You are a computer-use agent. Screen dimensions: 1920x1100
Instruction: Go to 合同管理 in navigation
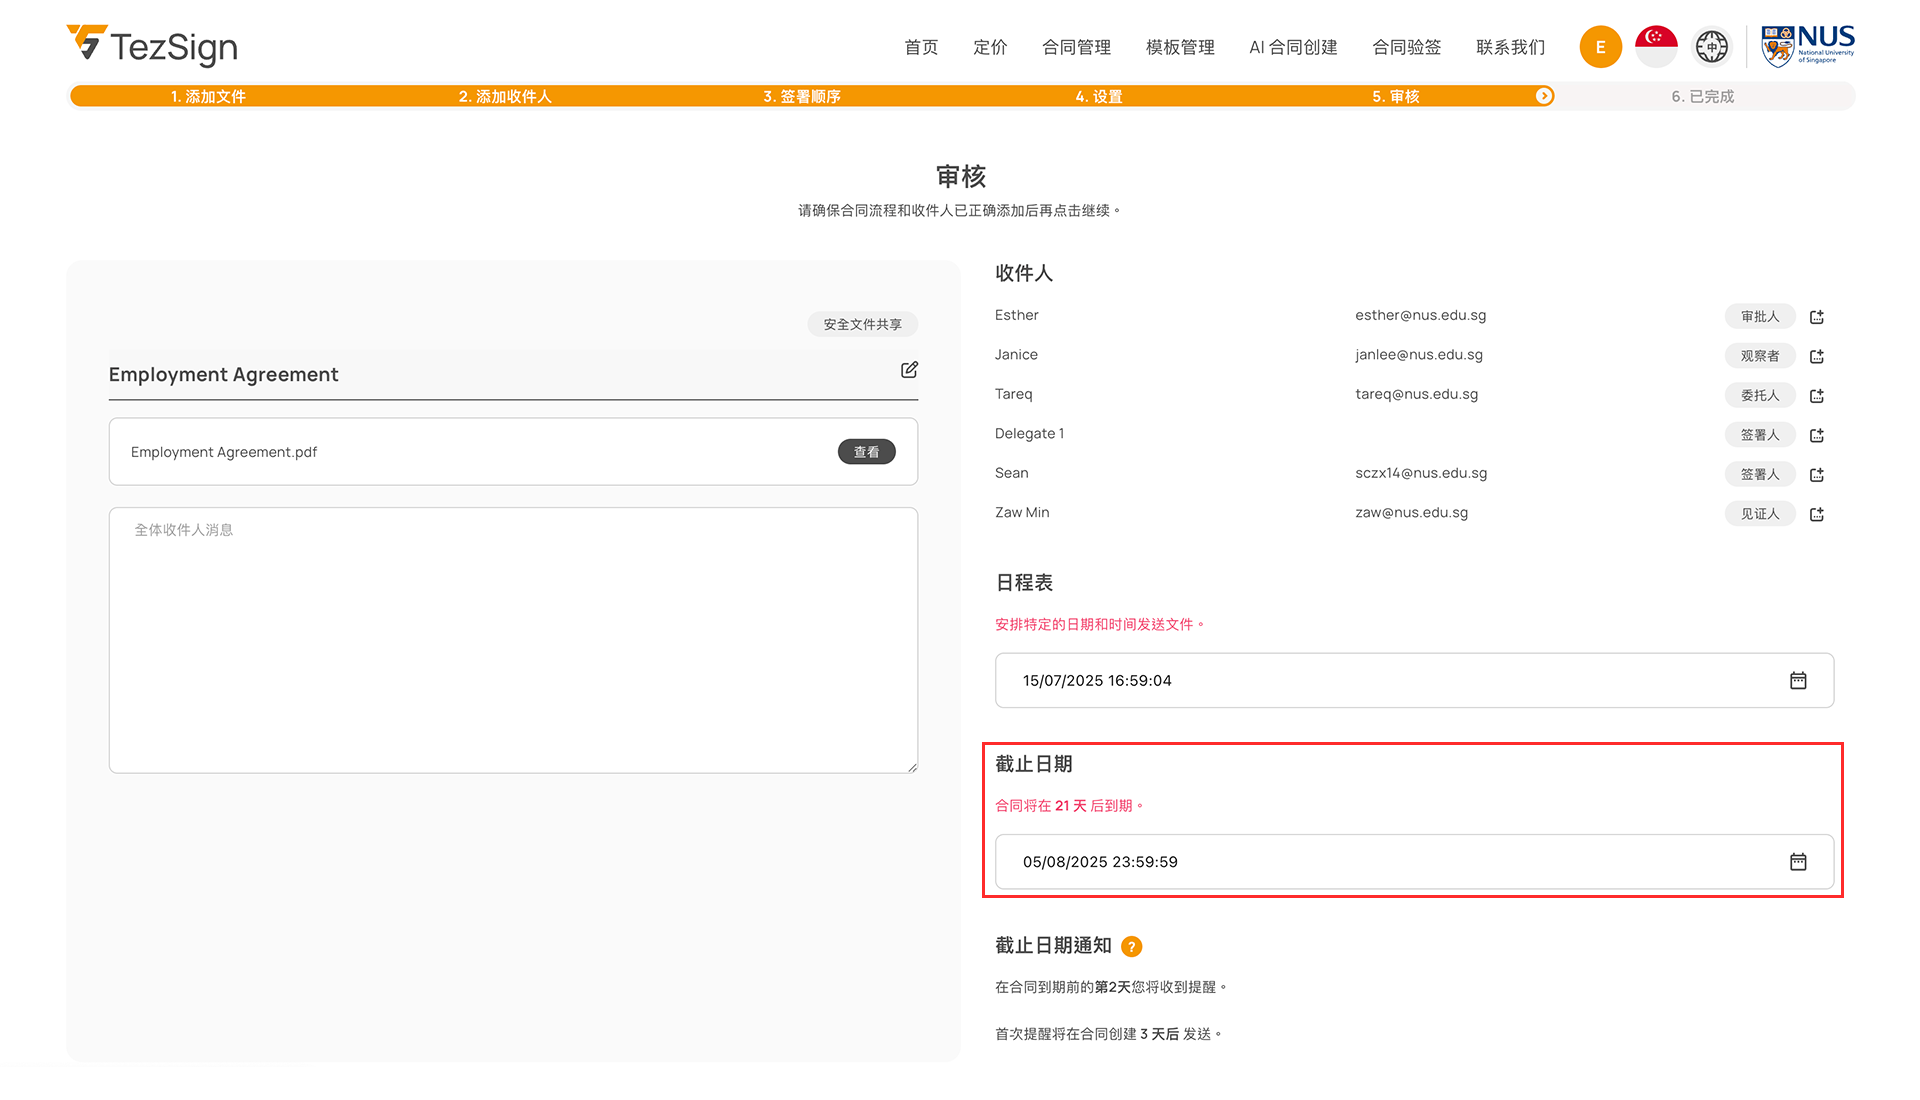point(1076,47)
